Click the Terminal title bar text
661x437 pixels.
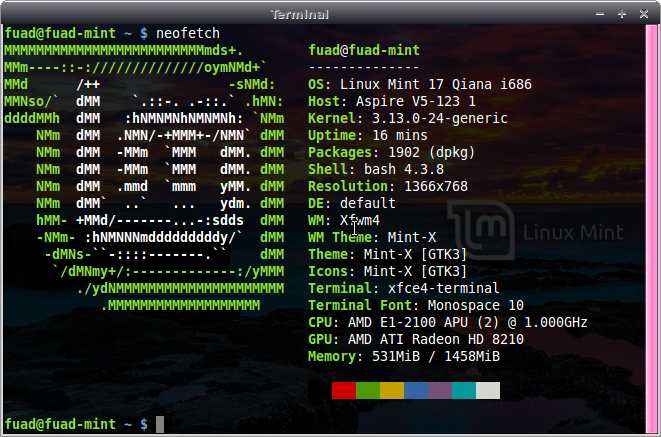[x=300, y=15]
